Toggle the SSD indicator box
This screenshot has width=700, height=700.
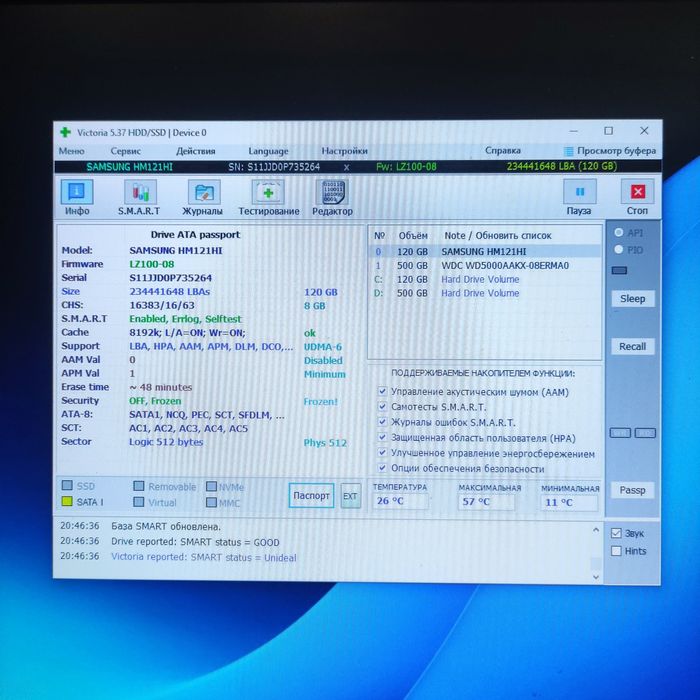(67, 485)
